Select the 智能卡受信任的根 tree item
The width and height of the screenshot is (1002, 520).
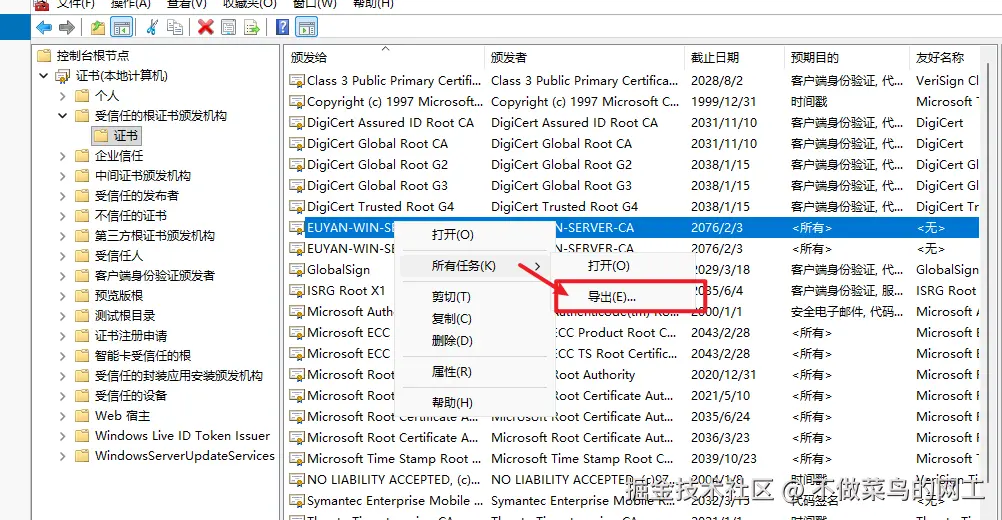coord(143,356)
